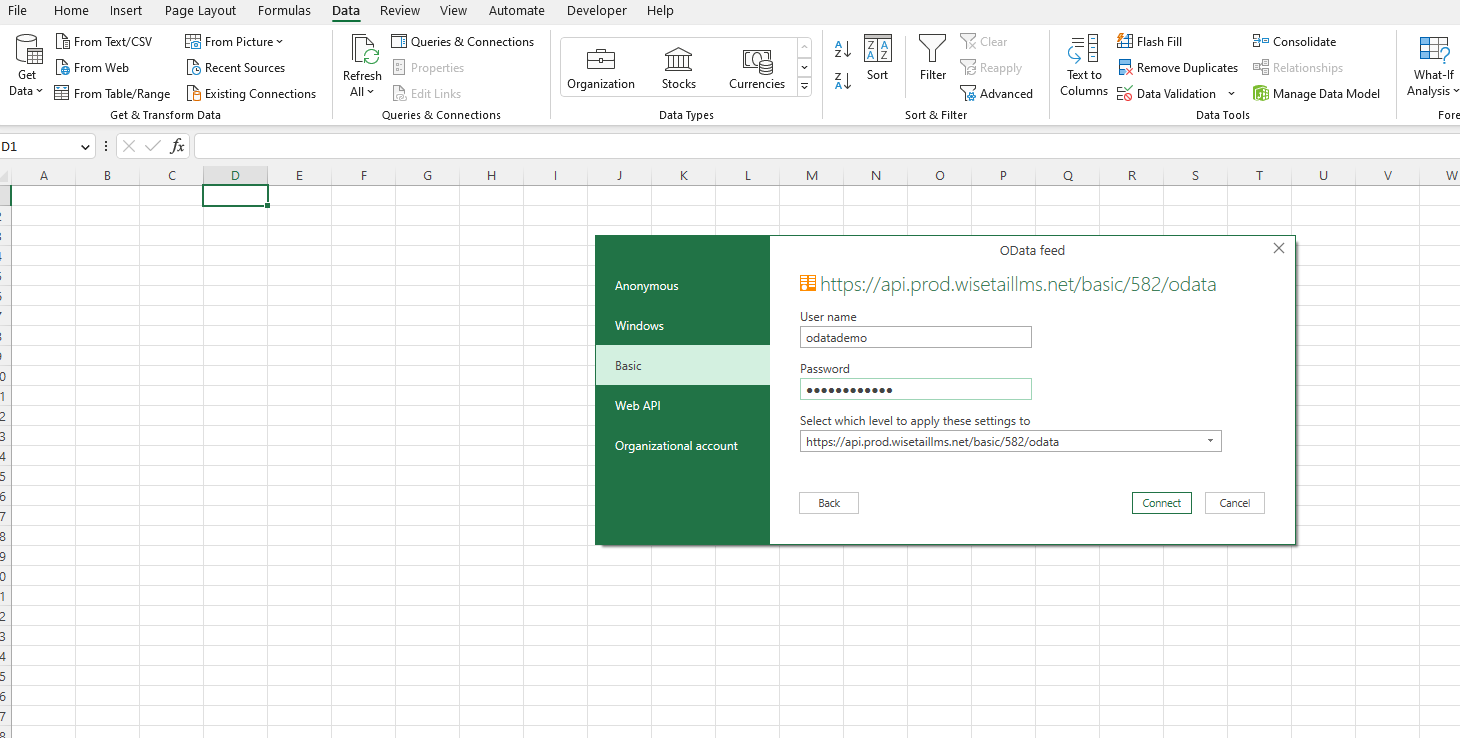Screen dimensions: 1460x738
Task: Select Anonymous authentication in OData dialog
Action: click(x=682, y=286)
